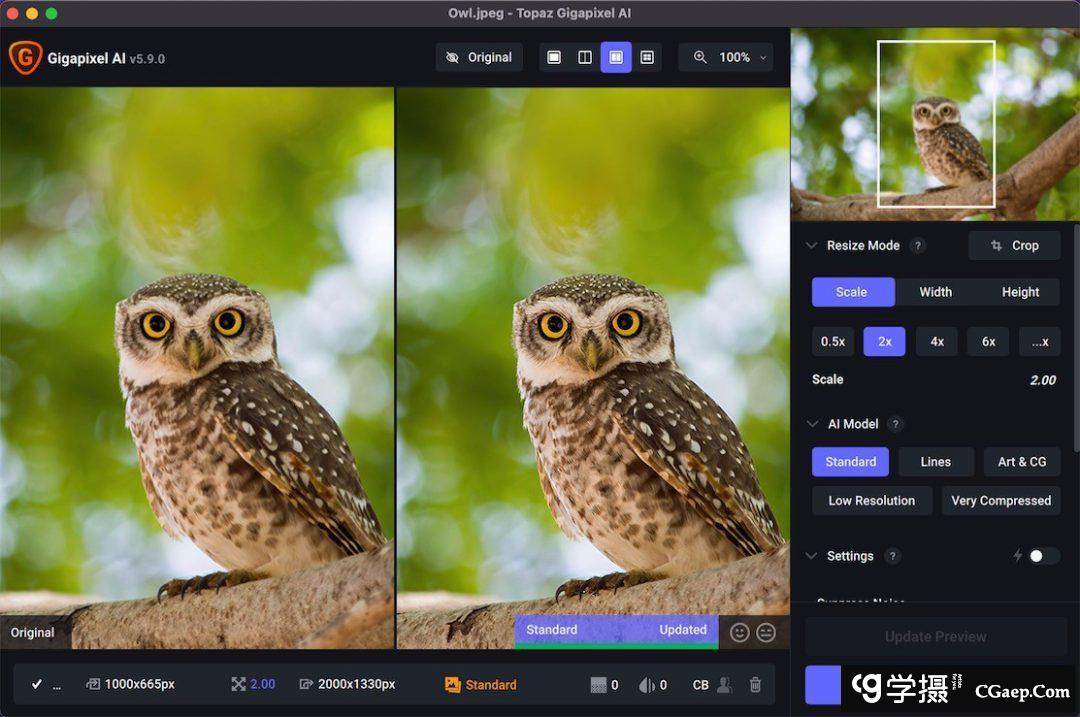Switch to single image view layout
Image resolution: width=1080 pixels, height=717 pixels.
point(554,58)
